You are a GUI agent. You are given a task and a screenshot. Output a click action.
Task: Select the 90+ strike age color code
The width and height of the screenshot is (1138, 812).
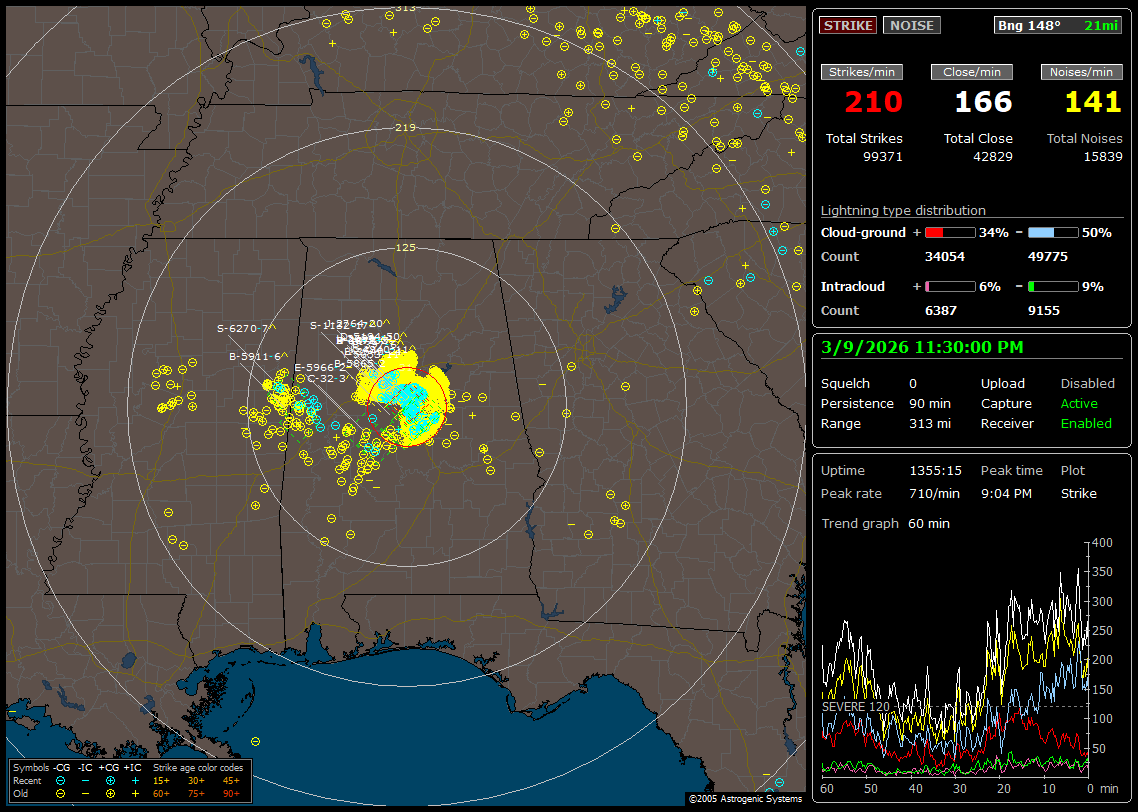tap(230, 793)
